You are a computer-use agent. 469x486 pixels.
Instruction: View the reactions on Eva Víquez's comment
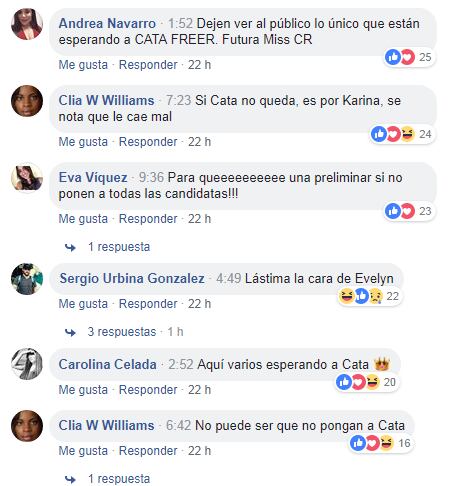[x=409, y=211]
